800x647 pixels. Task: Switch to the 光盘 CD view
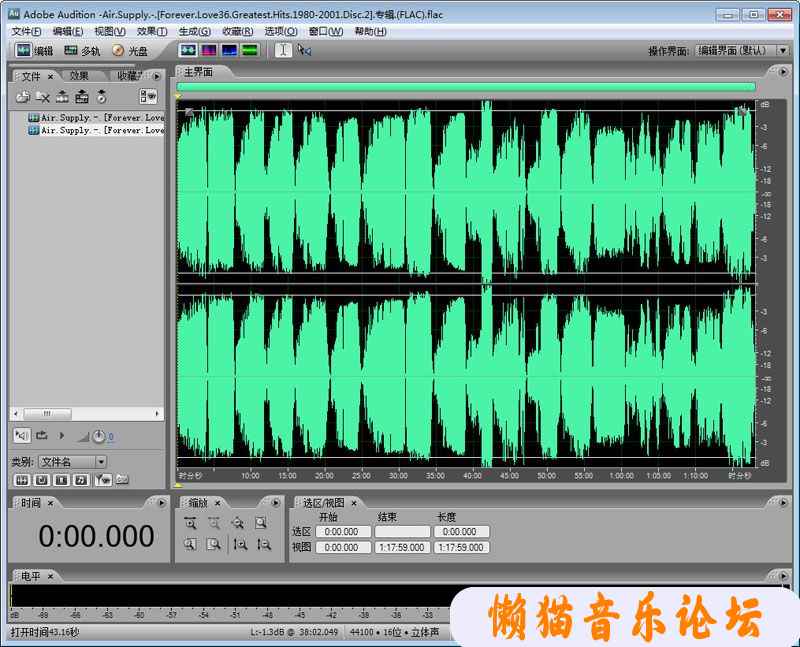click(x=130, y=51)
